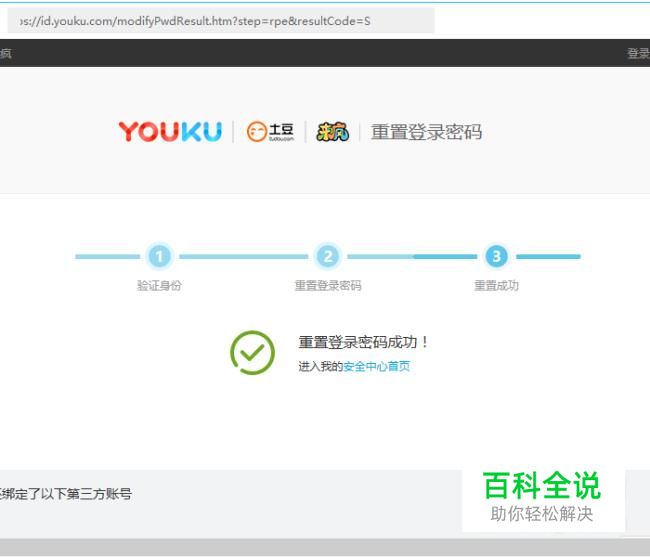Image resolution: width=650 pixels, height=557 pixels.
Task: Click the 重置登录密码成功！ message
Action: (x=363, y=342)
